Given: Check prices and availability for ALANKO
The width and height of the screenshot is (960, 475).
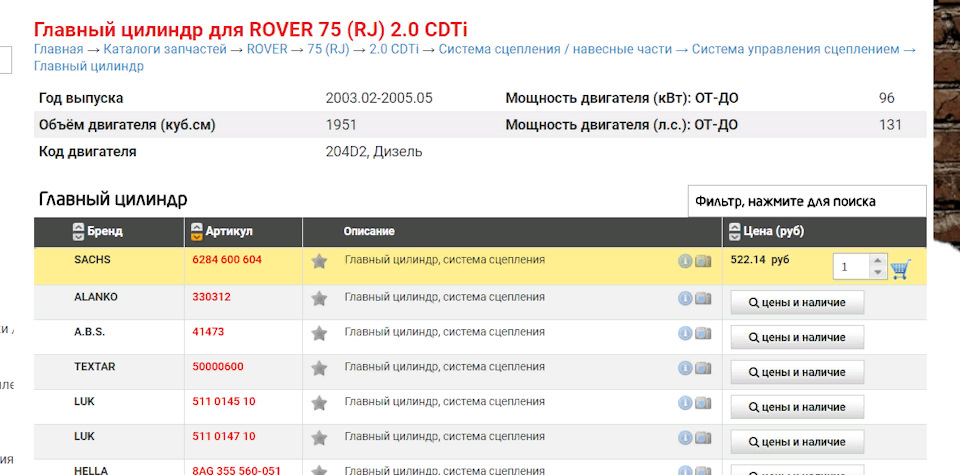Looking at the screenshot, I should pyautogui.click(x=797, y=302).
